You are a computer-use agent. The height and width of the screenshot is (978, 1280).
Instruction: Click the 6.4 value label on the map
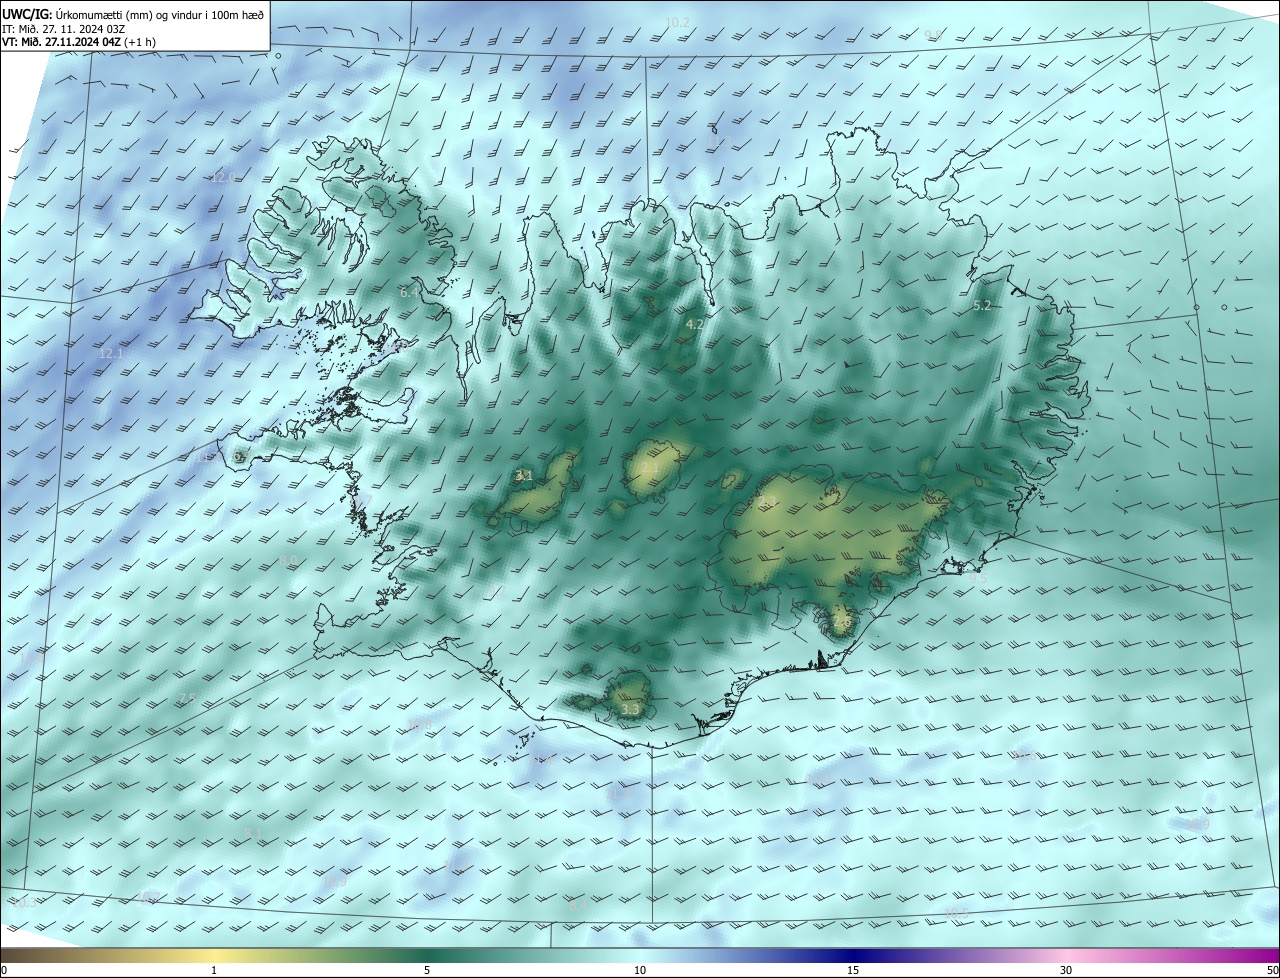click(x=409, y=293)
